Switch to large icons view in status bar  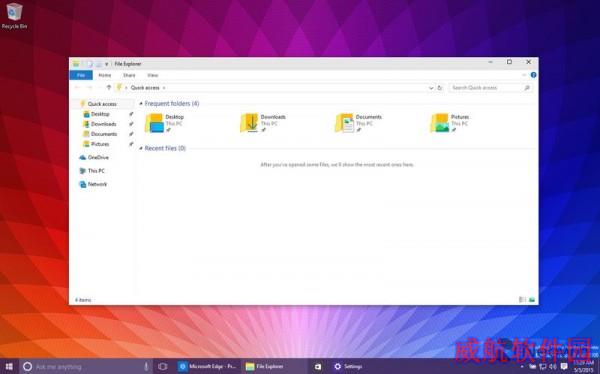[x=532, y=300]
